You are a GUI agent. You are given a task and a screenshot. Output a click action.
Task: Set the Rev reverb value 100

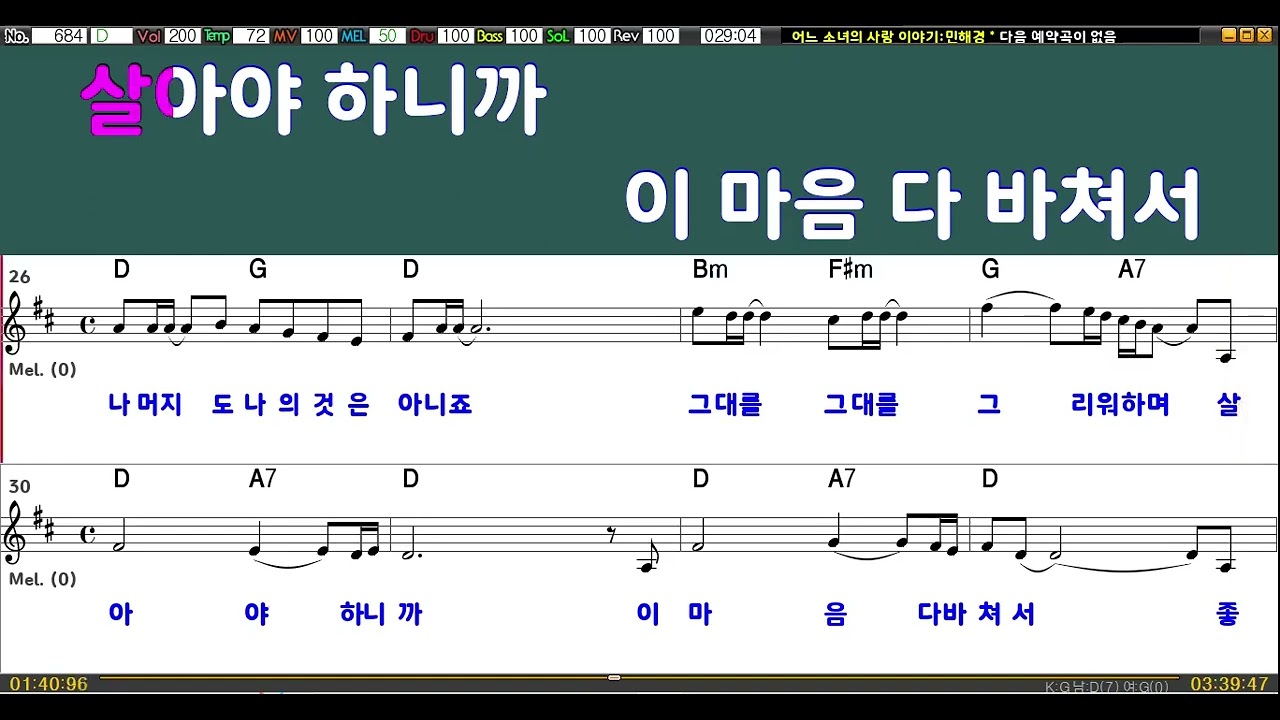click(660, 36)
